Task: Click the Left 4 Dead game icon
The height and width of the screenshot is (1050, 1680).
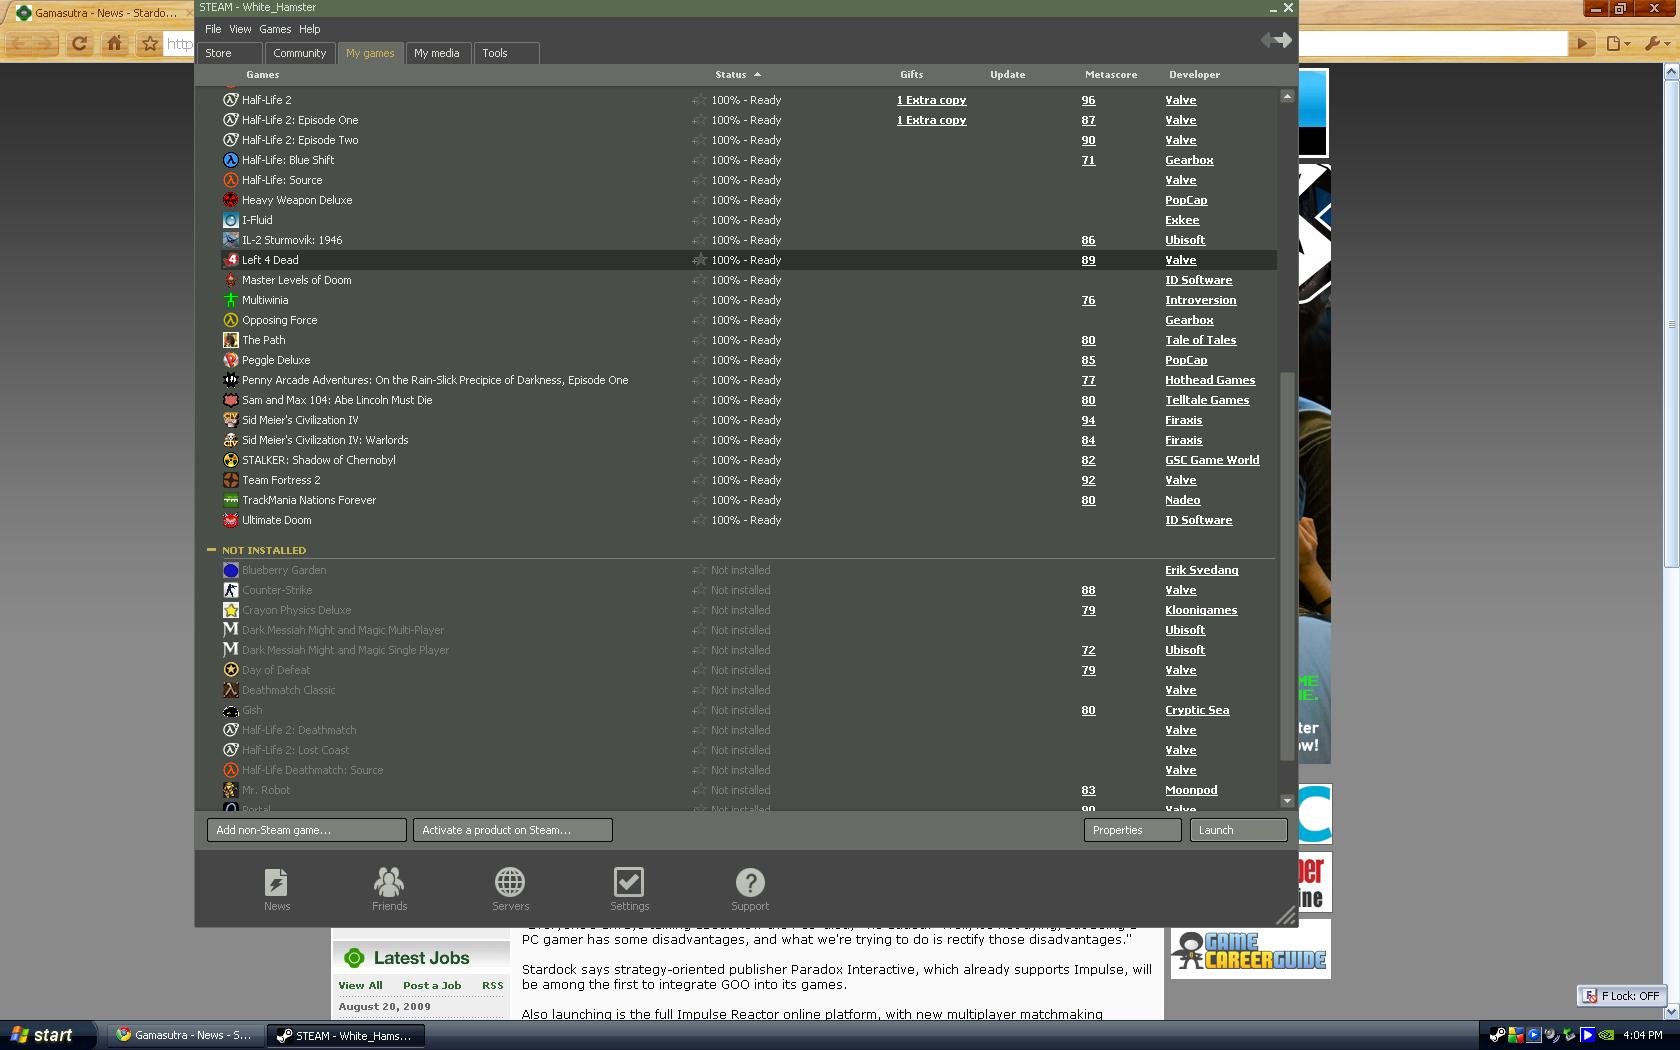Action: point(231,260)
